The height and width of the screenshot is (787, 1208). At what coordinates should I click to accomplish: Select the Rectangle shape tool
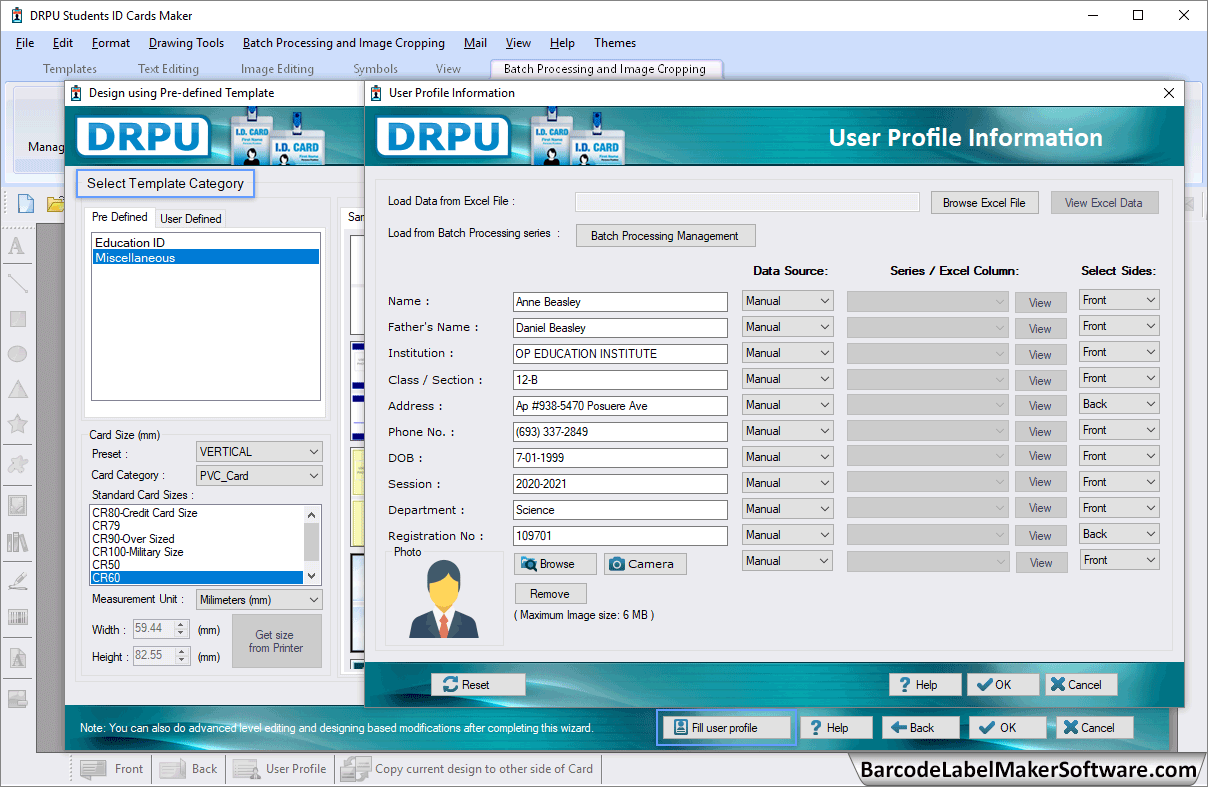[17, 319]
